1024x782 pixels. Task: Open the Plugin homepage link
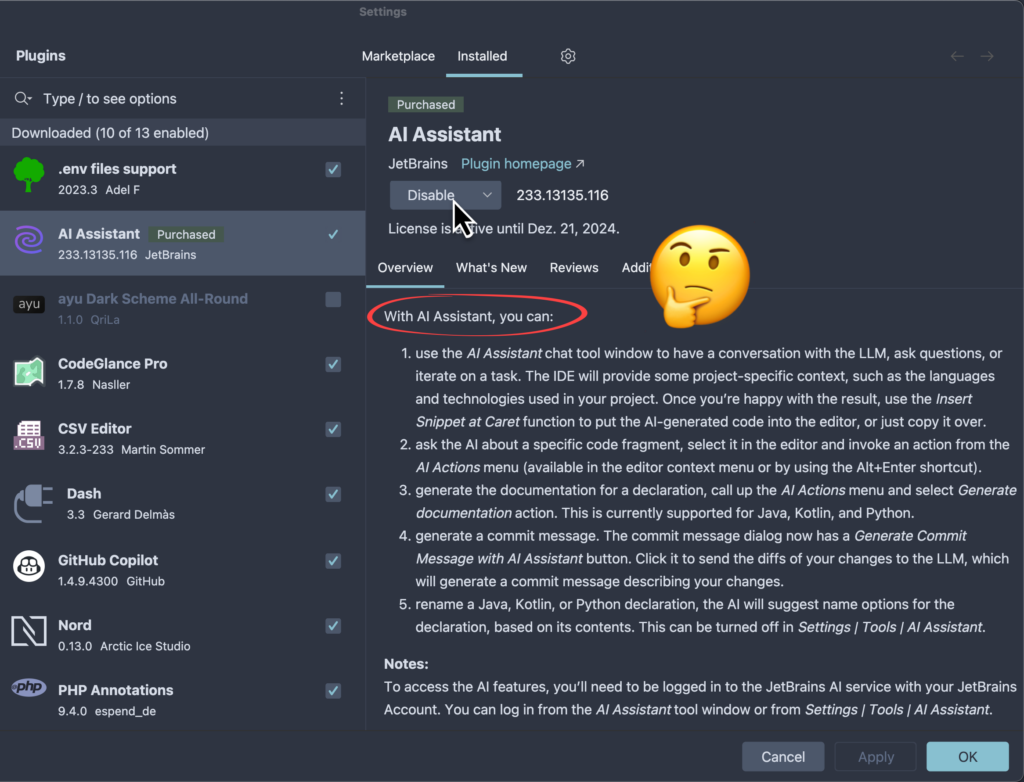click(x=522, y=163)
